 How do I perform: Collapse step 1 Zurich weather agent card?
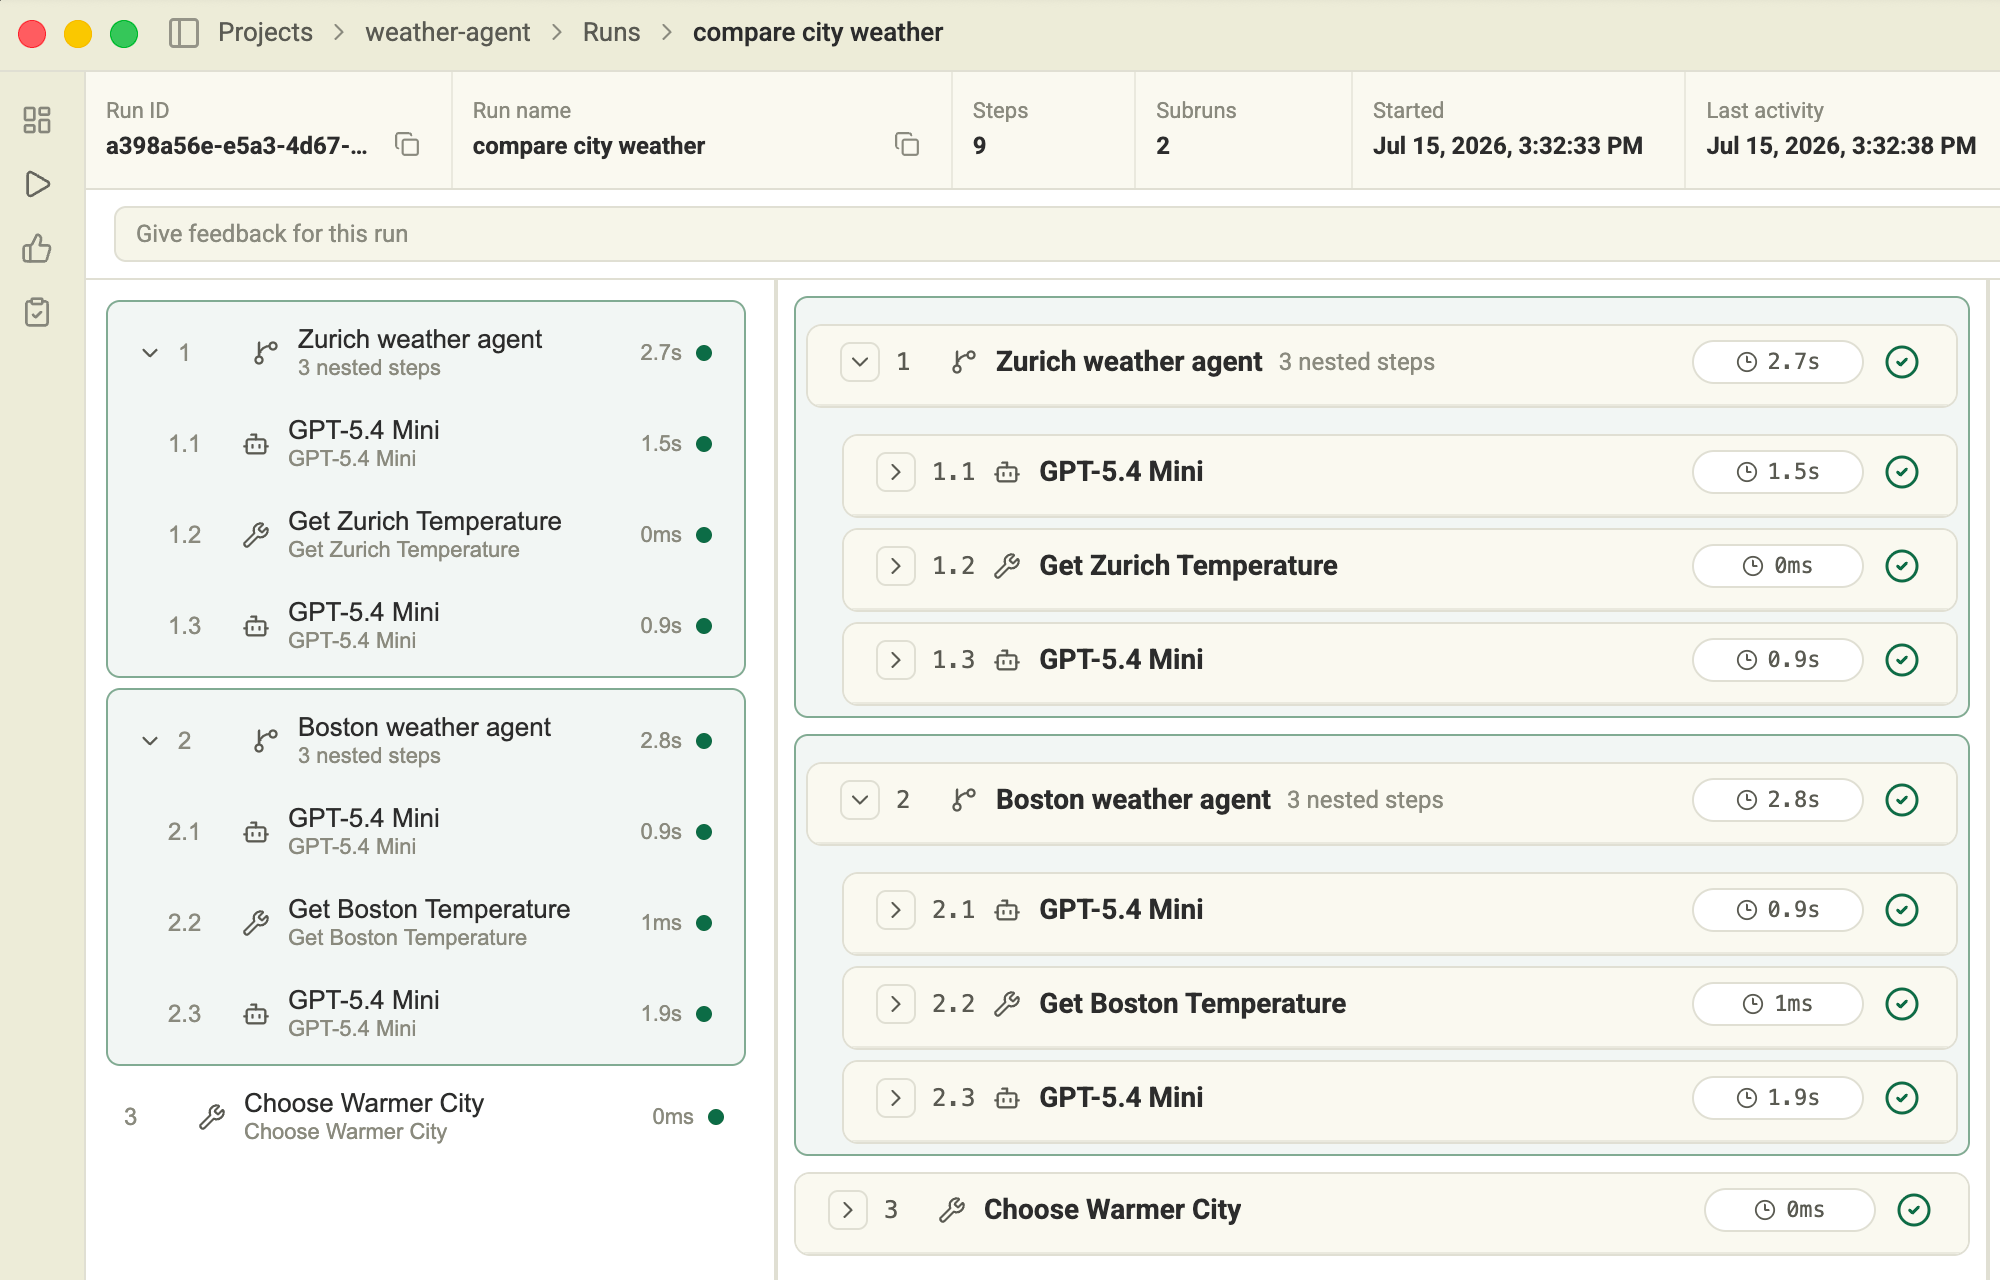[x=860, y=362]
